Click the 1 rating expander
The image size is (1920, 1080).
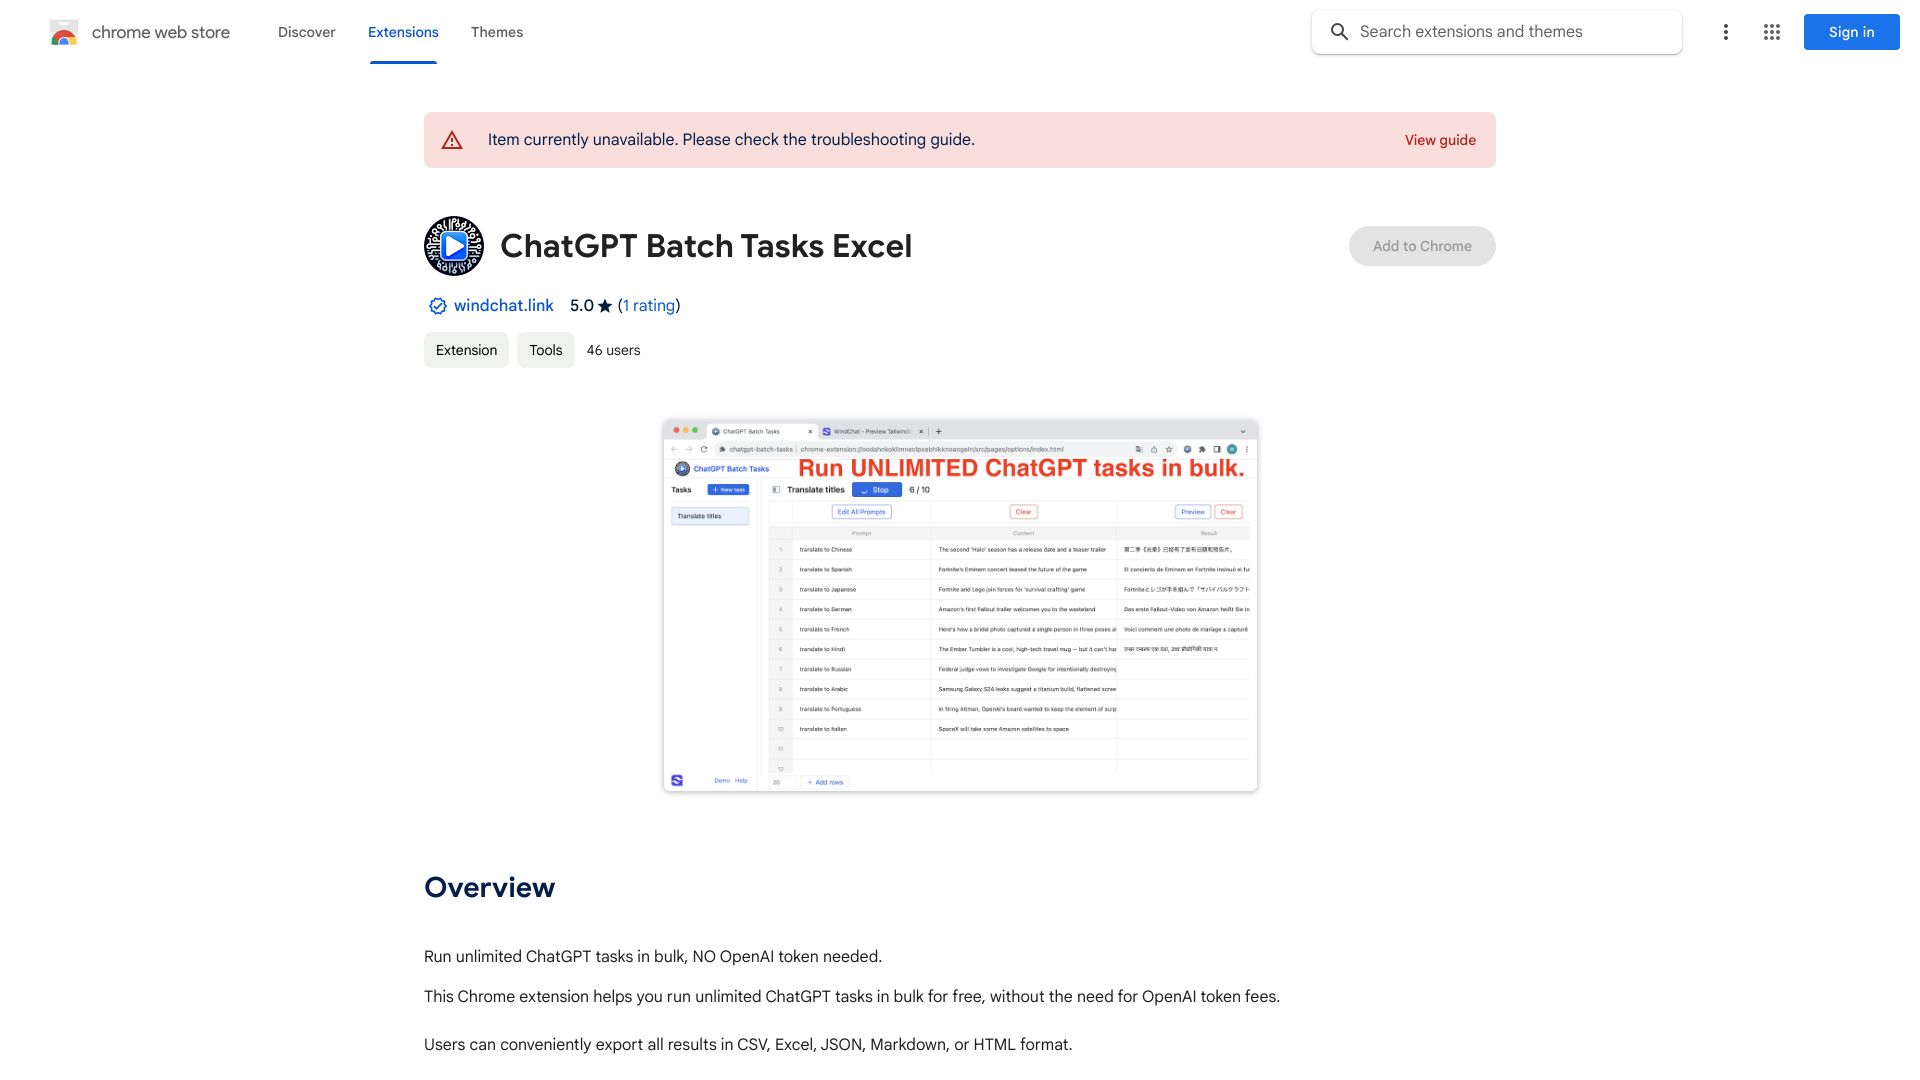pos(649,306)
